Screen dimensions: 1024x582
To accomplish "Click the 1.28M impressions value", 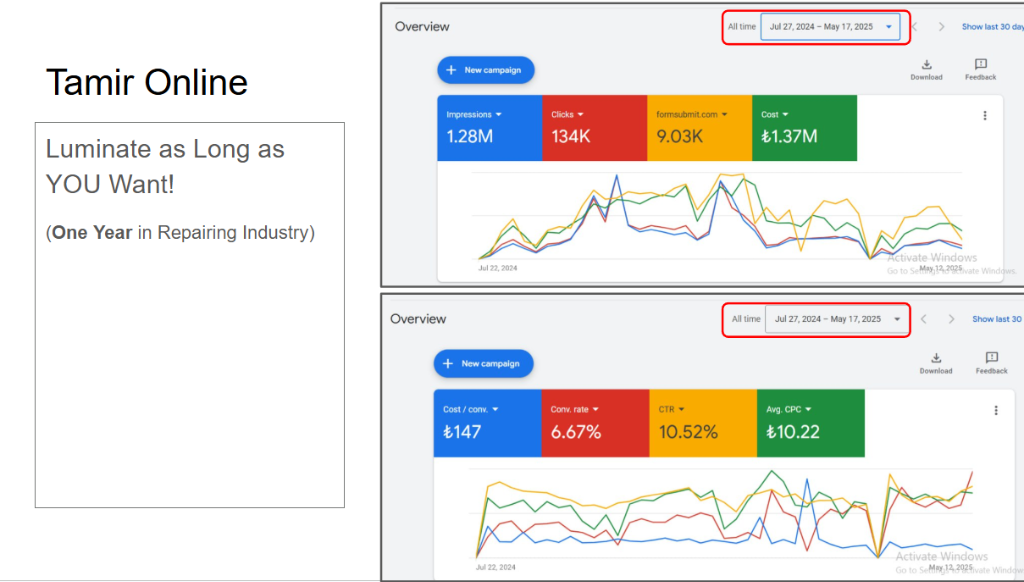I will click(x=470, y=137).
